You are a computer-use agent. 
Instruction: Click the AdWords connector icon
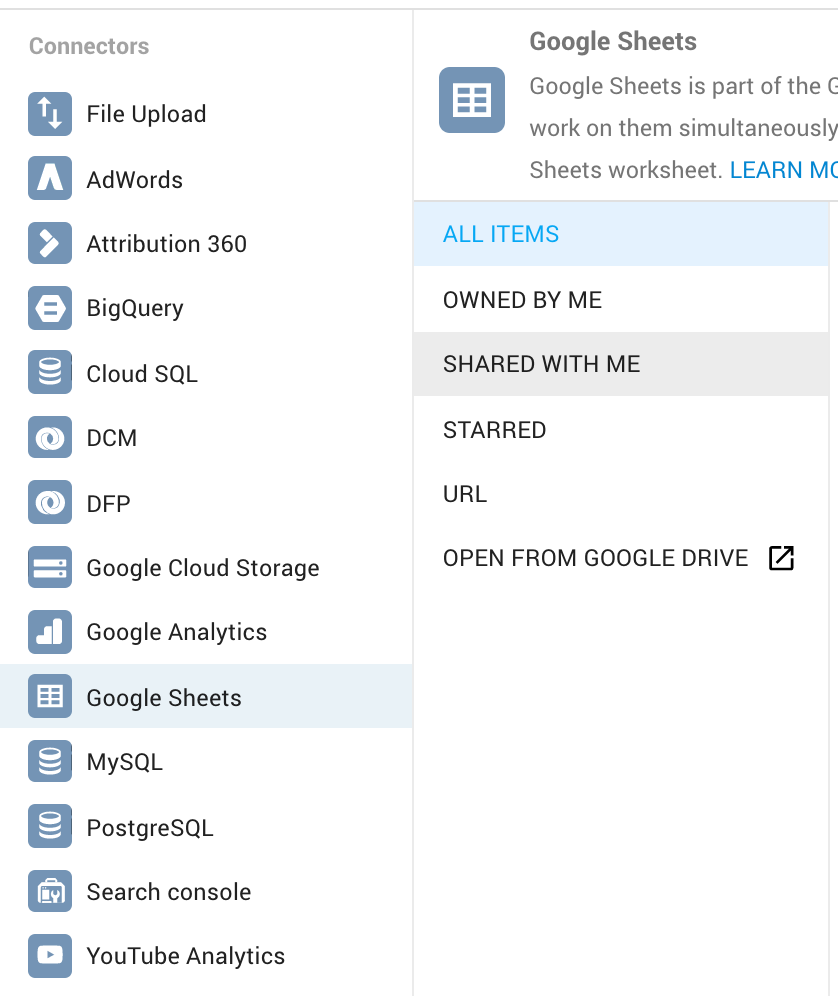coord(50,178)
